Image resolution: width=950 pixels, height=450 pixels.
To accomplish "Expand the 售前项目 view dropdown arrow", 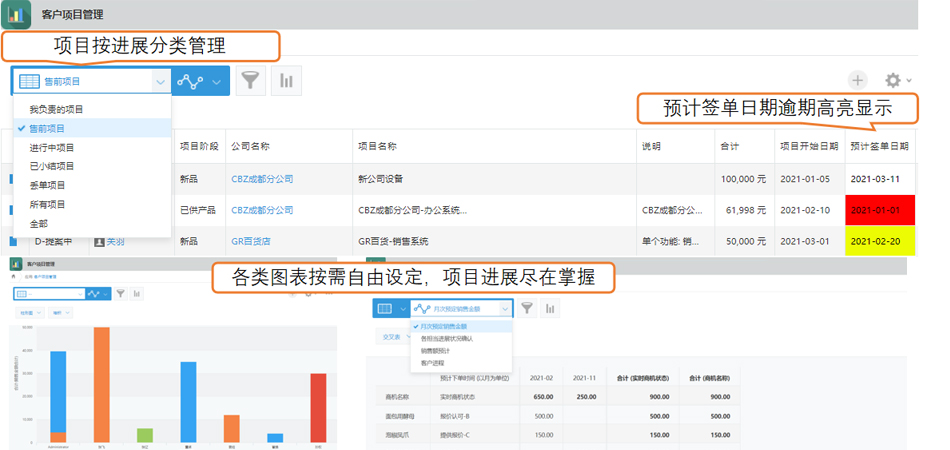I will 159,81.
